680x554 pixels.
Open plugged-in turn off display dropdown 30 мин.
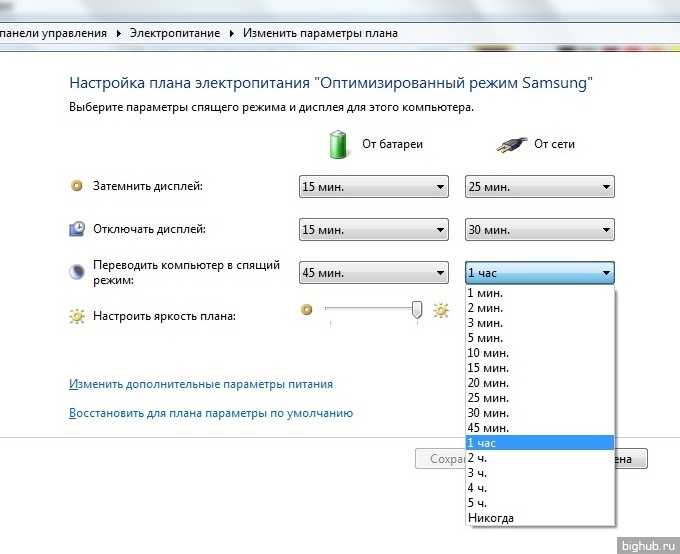pyautogui.click(x=539, y=229)
